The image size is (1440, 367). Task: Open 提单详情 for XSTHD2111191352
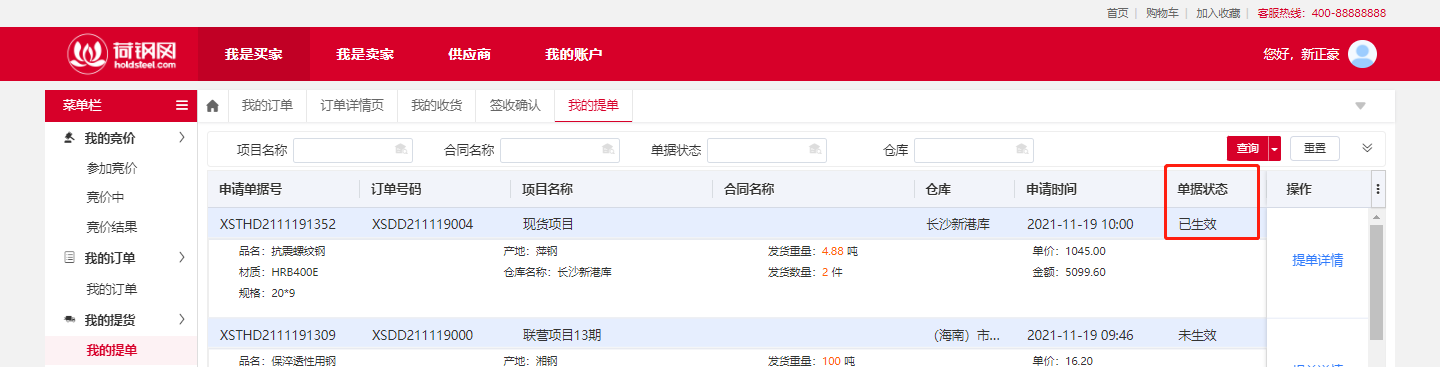point(1317,260)
